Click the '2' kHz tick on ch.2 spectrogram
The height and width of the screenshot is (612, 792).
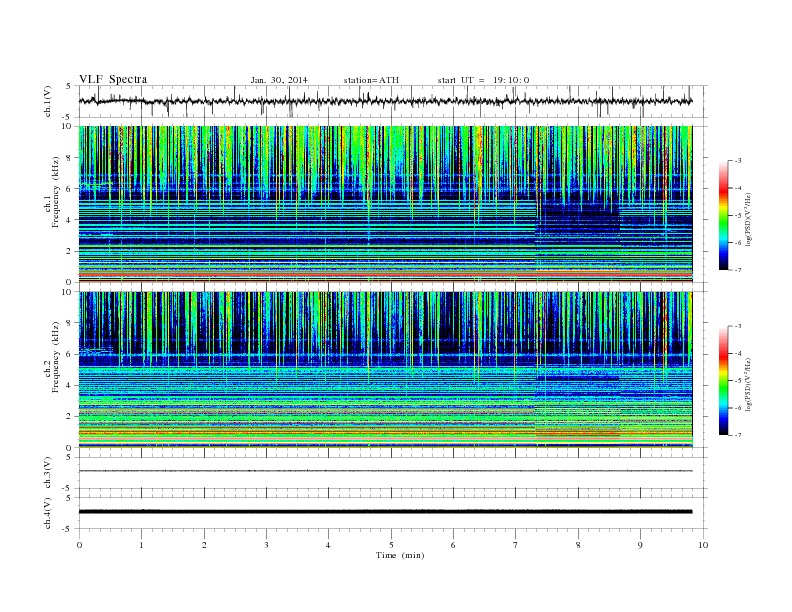pyautogui.click(x=69, y=417)
